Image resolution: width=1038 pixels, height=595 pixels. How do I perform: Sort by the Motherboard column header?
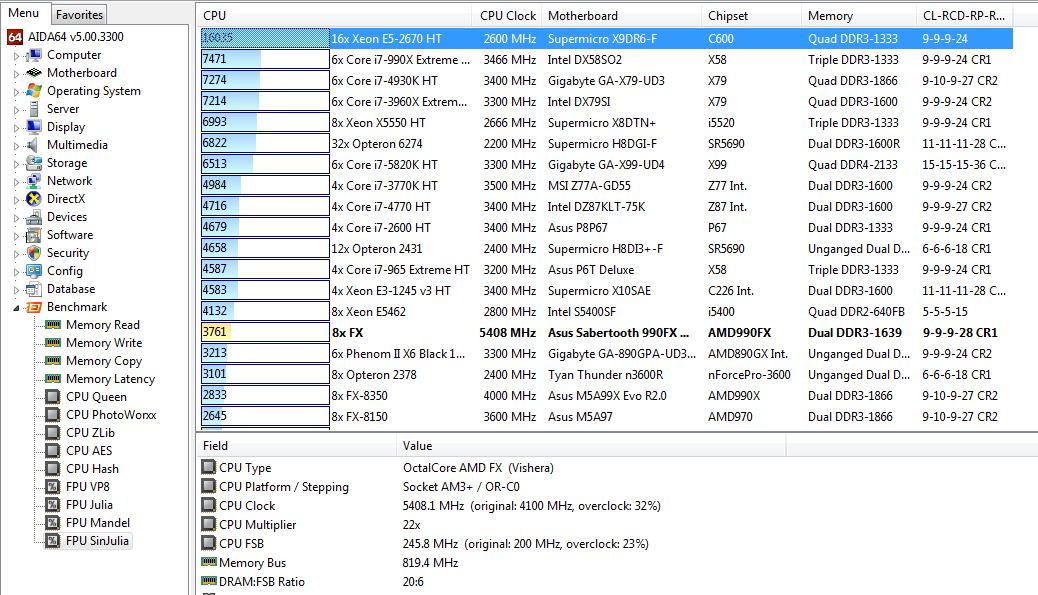(622, 16)
